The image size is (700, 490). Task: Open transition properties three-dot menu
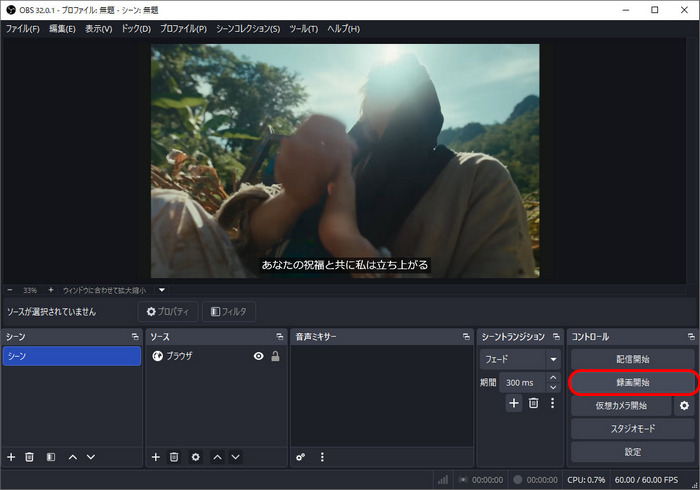click(x=553, y=403)
